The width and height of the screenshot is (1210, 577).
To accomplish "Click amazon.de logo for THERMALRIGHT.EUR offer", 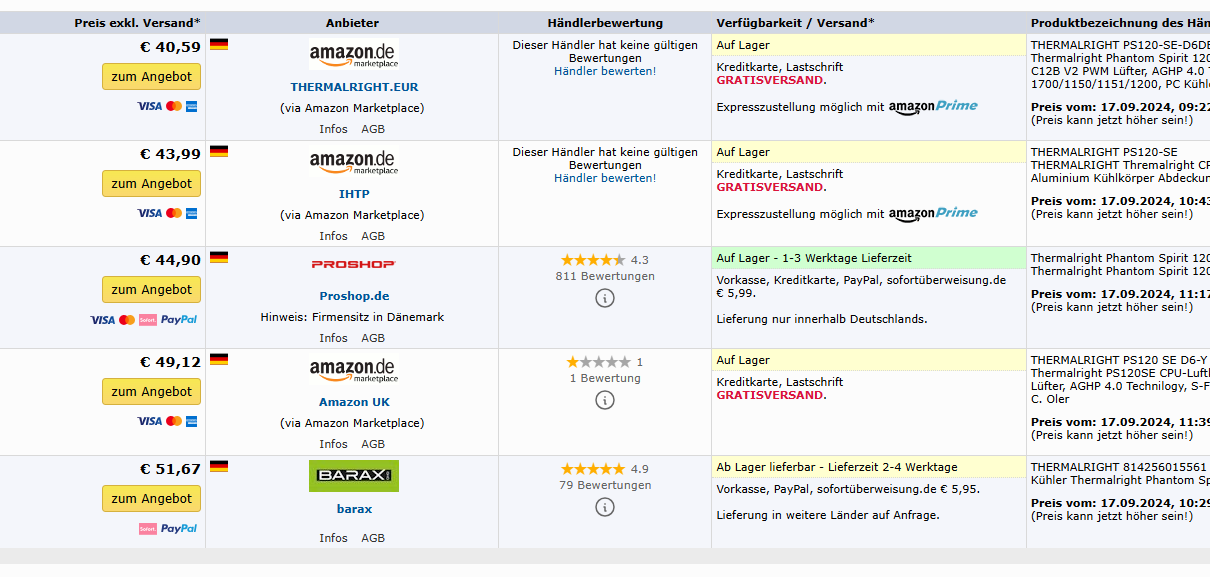I will point(352,55).
